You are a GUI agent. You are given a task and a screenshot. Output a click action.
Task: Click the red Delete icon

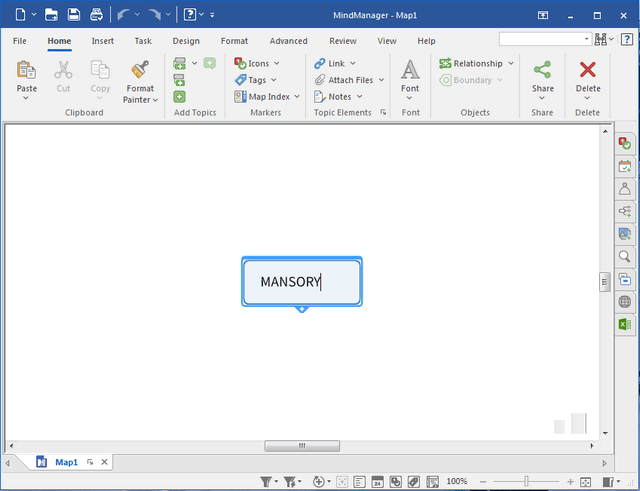coord(588,70)
